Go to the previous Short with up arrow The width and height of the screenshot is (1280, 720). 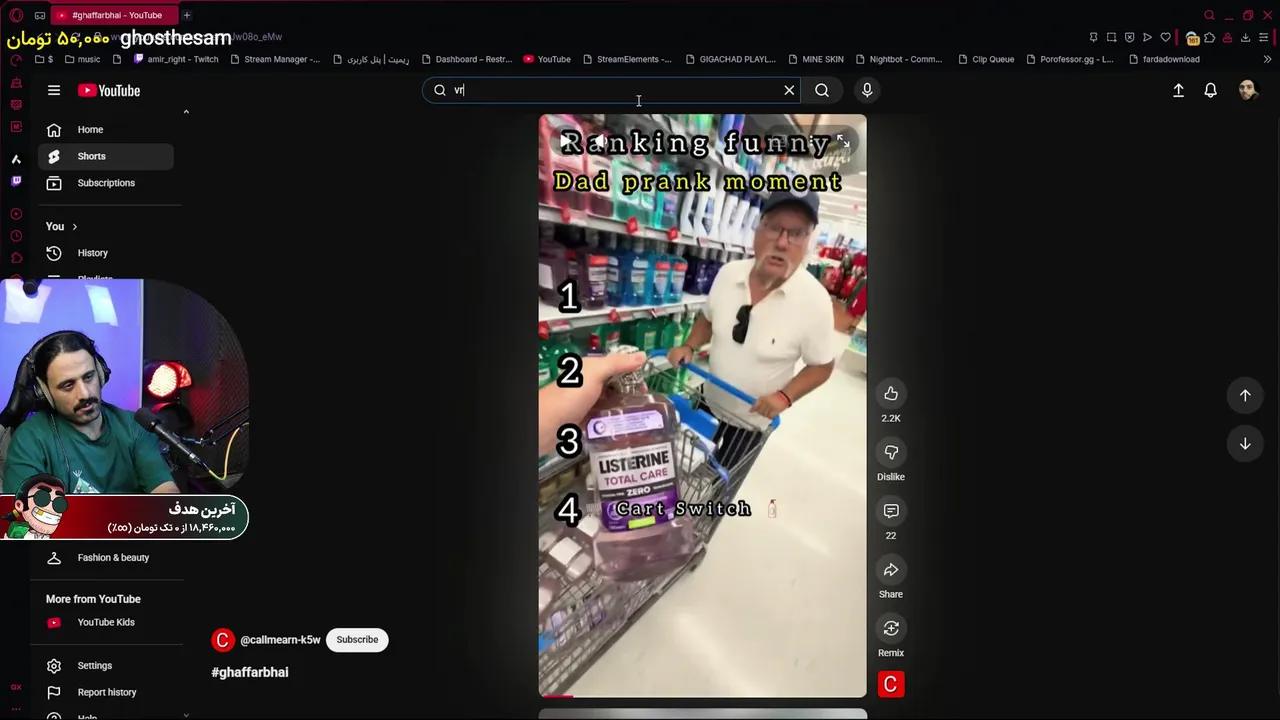(1245, 395)
